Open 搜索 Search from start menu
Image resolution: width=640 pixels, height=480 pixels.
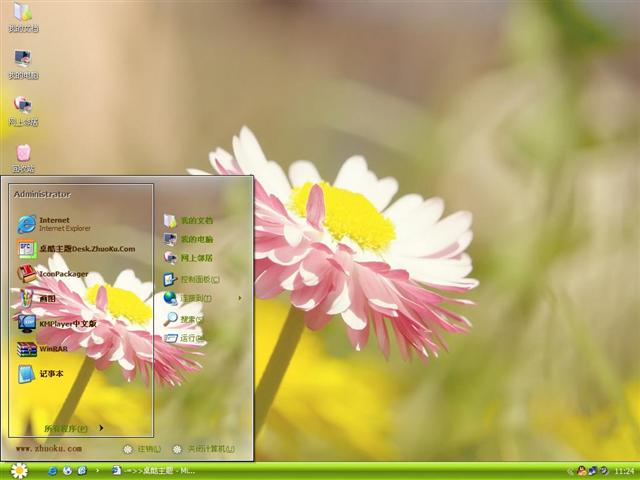(183, 319)
